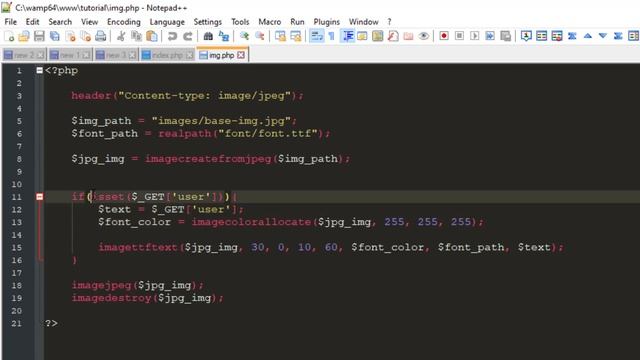This screenshot has height=360, width=640.
Task: Zoom in using the toolbar magnifier
Action: pos(244,36)
